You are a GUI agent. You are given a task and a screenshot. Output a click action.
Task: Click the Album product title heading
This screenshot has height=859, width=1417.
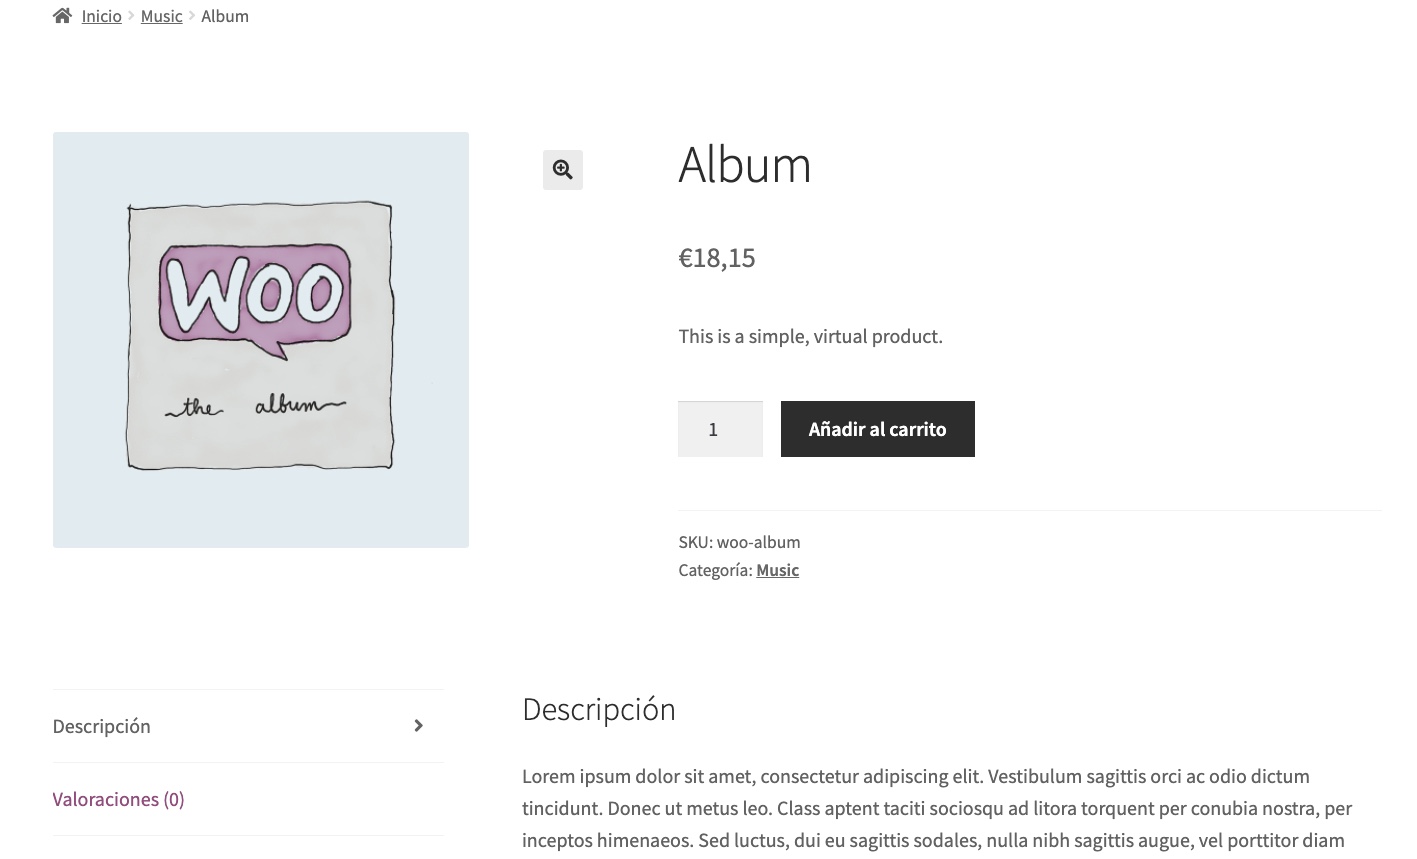[x=744, y=164]
